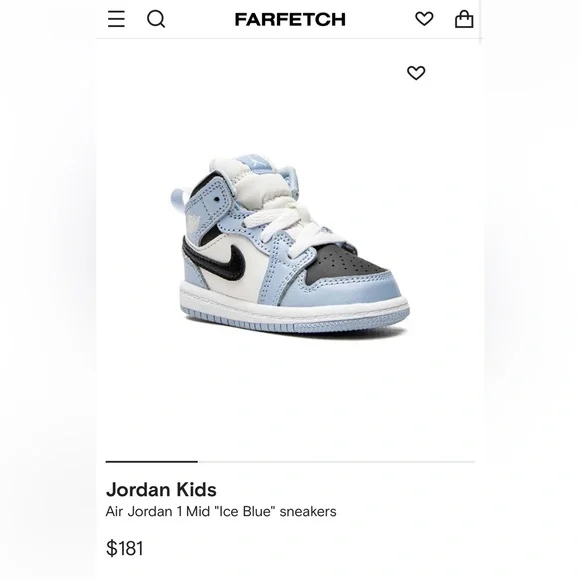Open the wishlist from header heart
This screenshot has height=580, width=580.
424,19
